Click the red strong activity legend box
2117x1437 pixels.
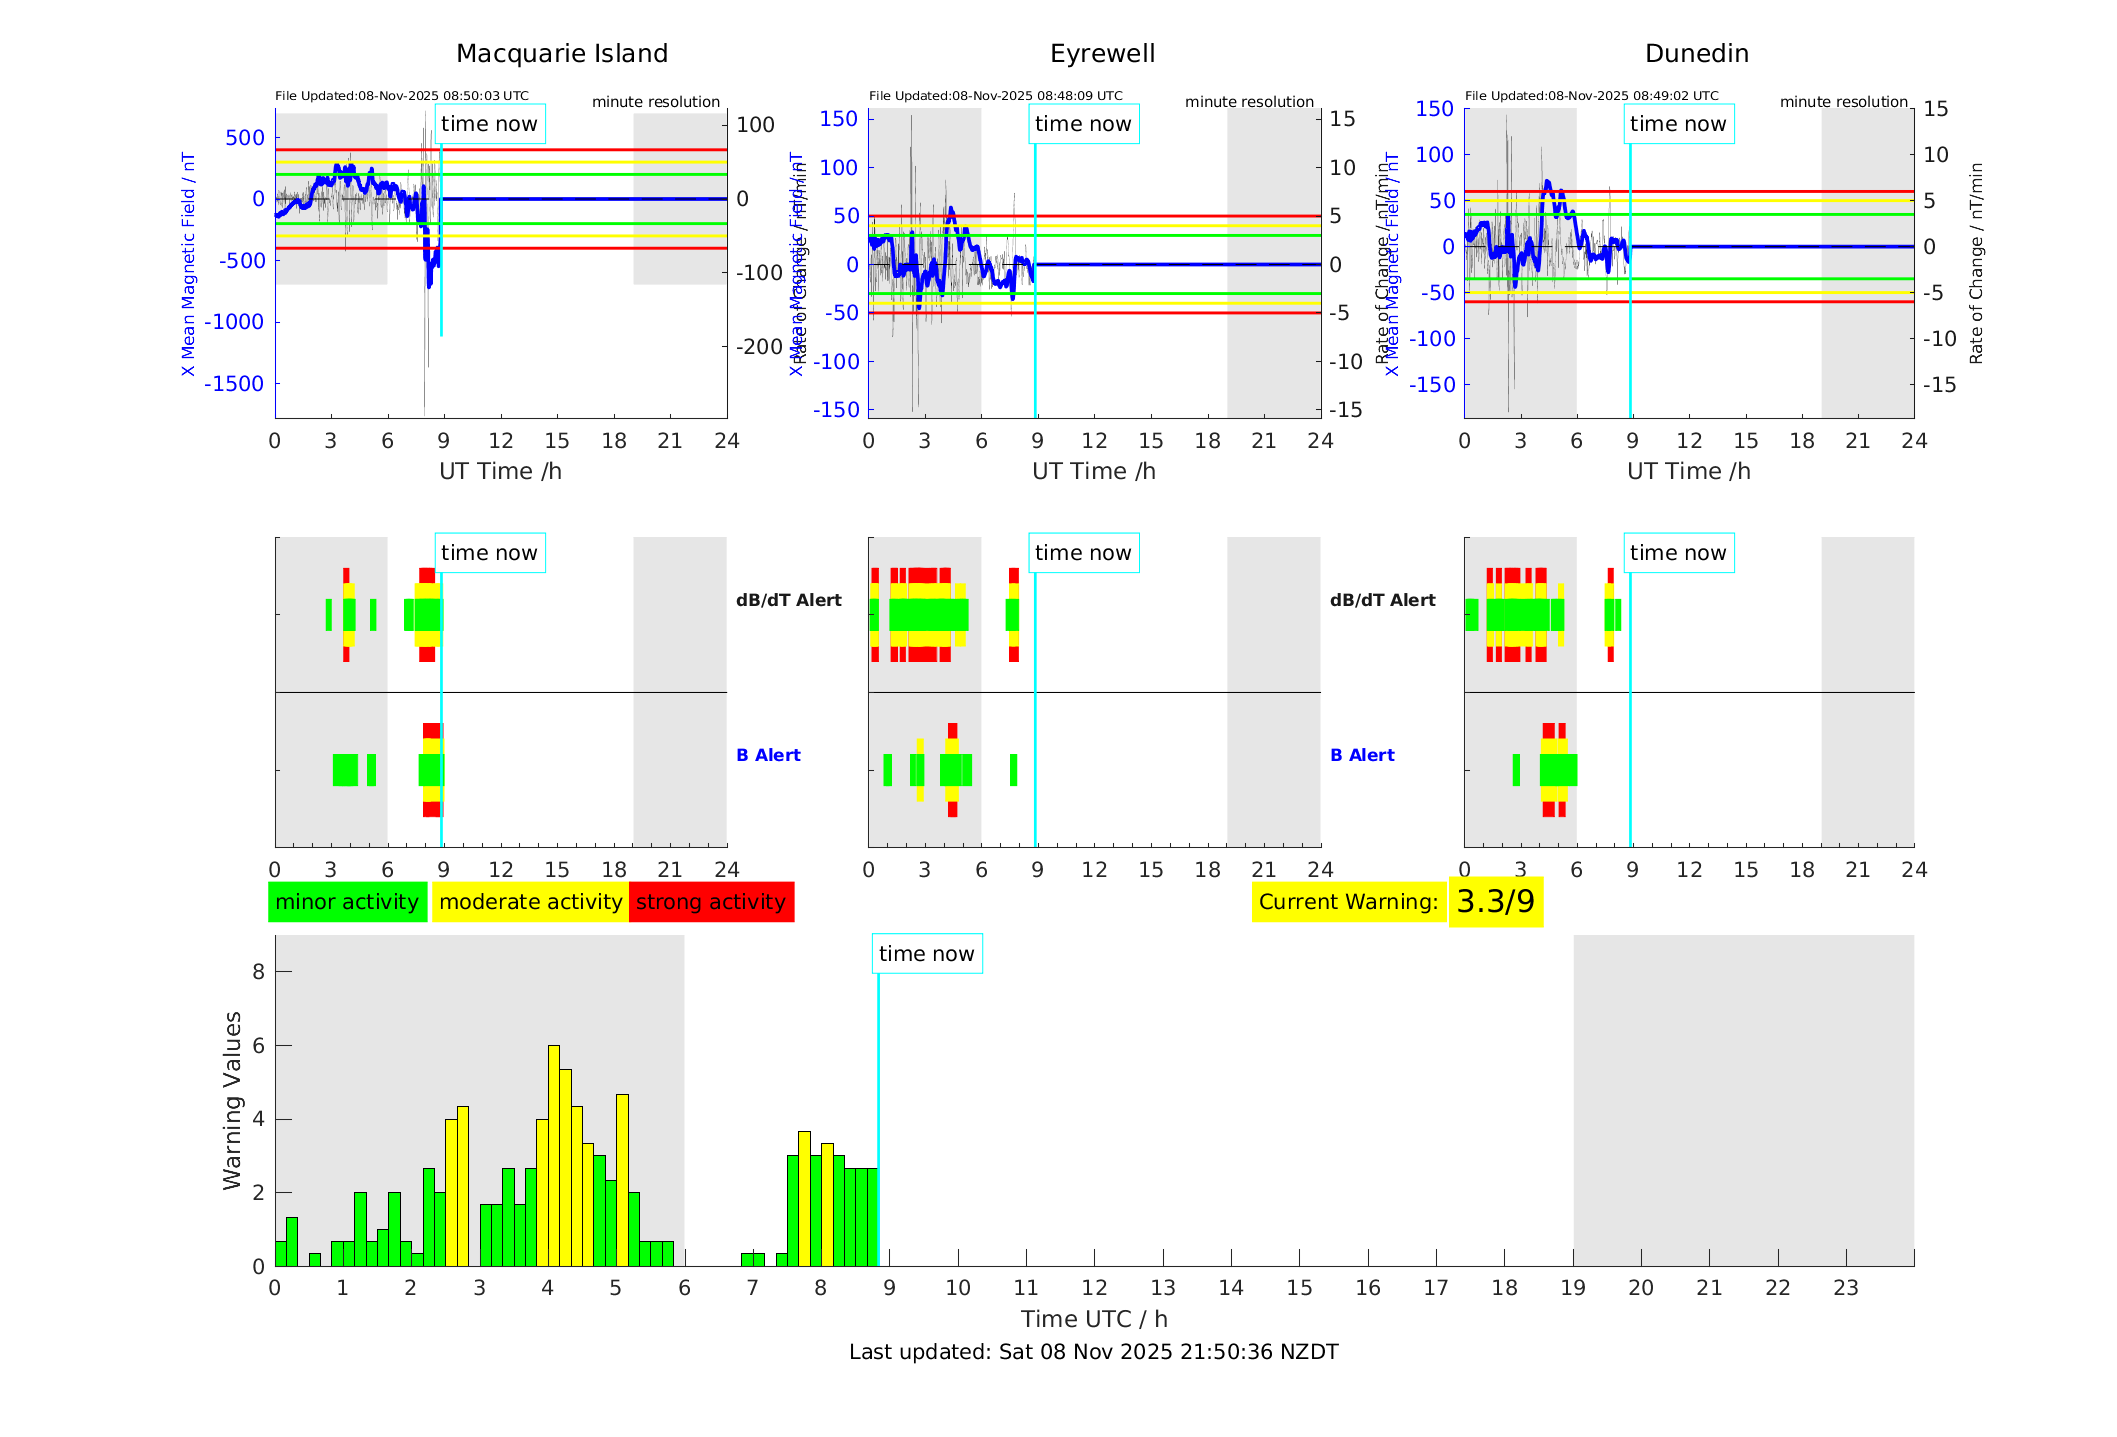(x=711, y=902)
